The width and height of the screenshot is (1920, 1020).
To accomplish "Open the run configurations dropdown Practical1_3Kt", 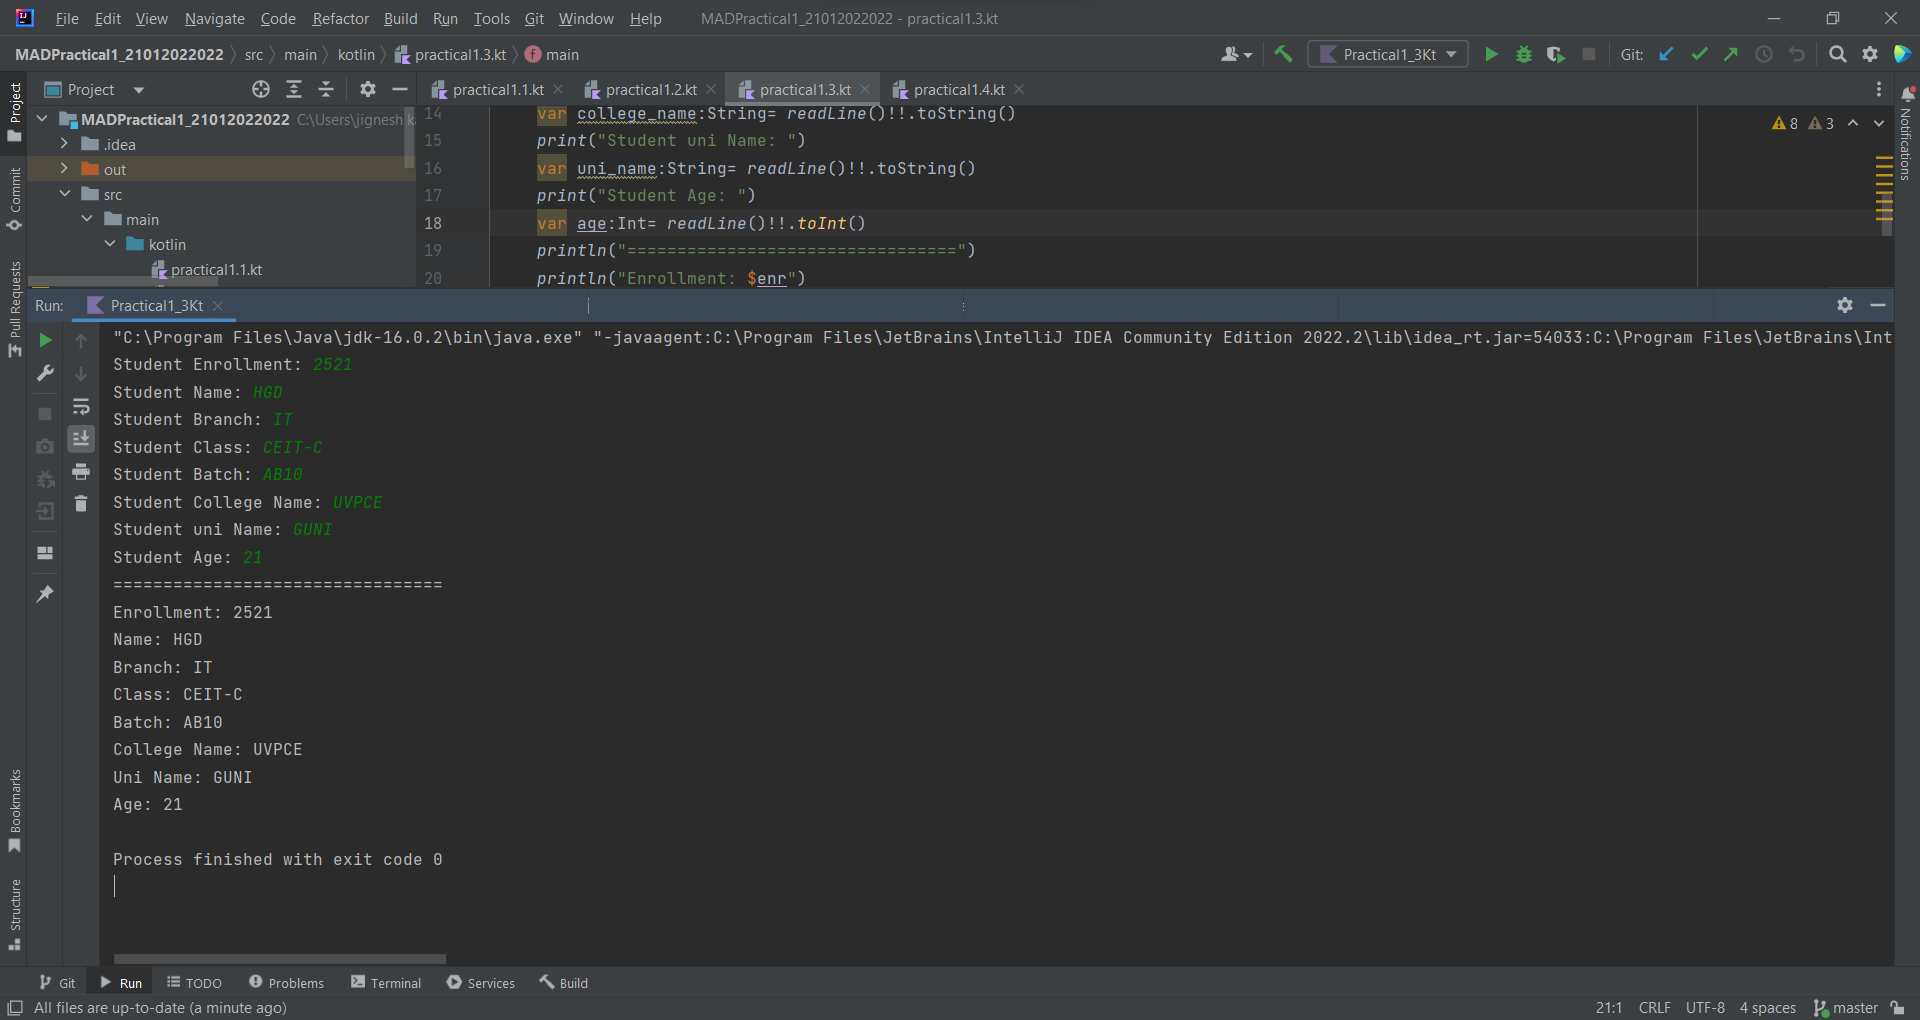I will [1388, 54].
